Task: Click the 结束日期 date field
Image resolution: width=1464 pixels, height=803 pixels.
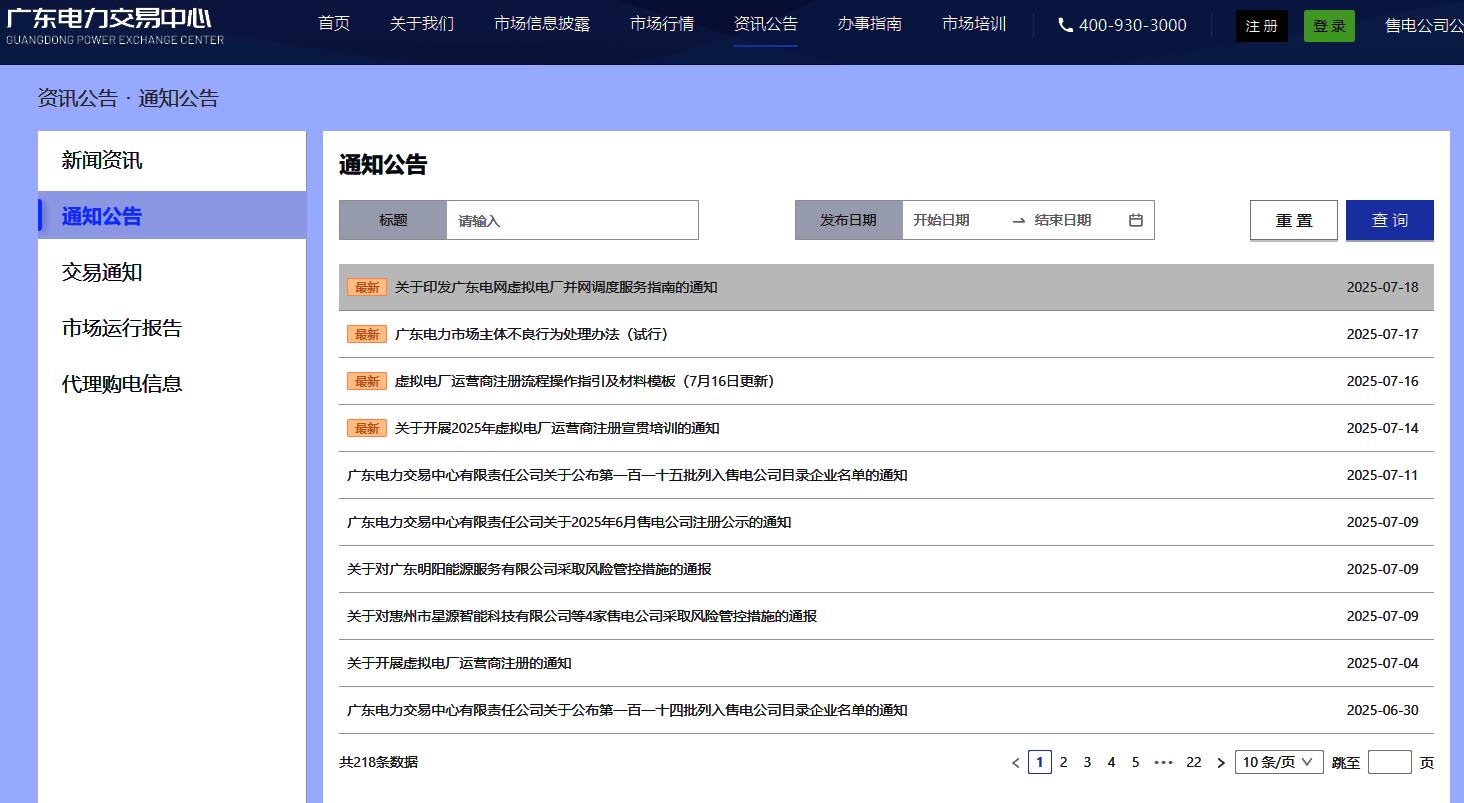Action: [1075, 220]
